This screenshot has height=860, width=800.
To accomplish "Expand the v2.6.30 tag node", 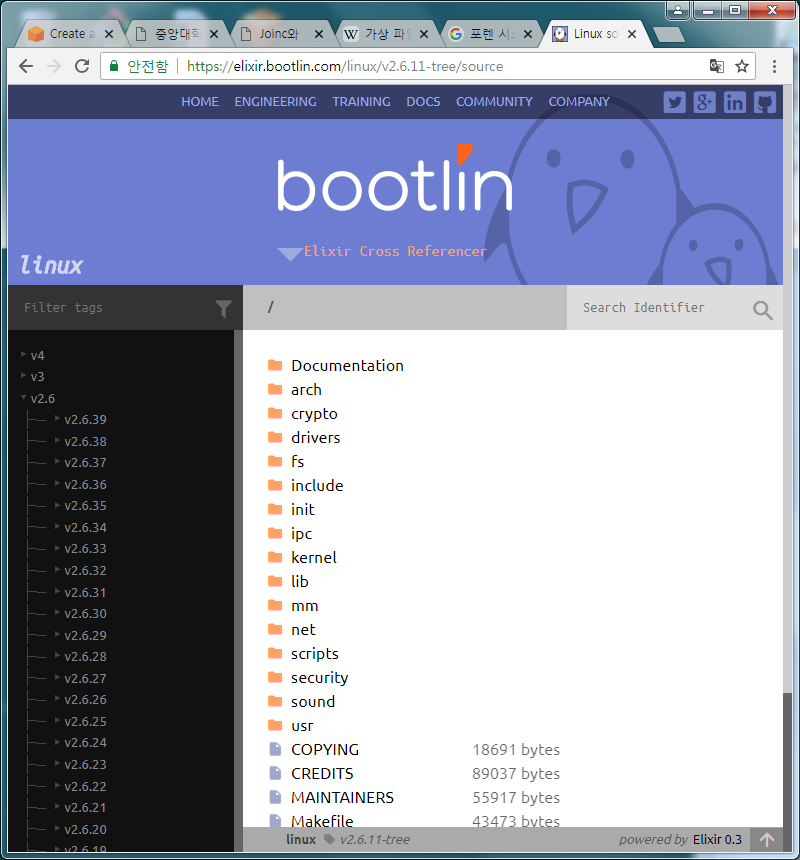I will pyautogui.click(x=57, y=613).
